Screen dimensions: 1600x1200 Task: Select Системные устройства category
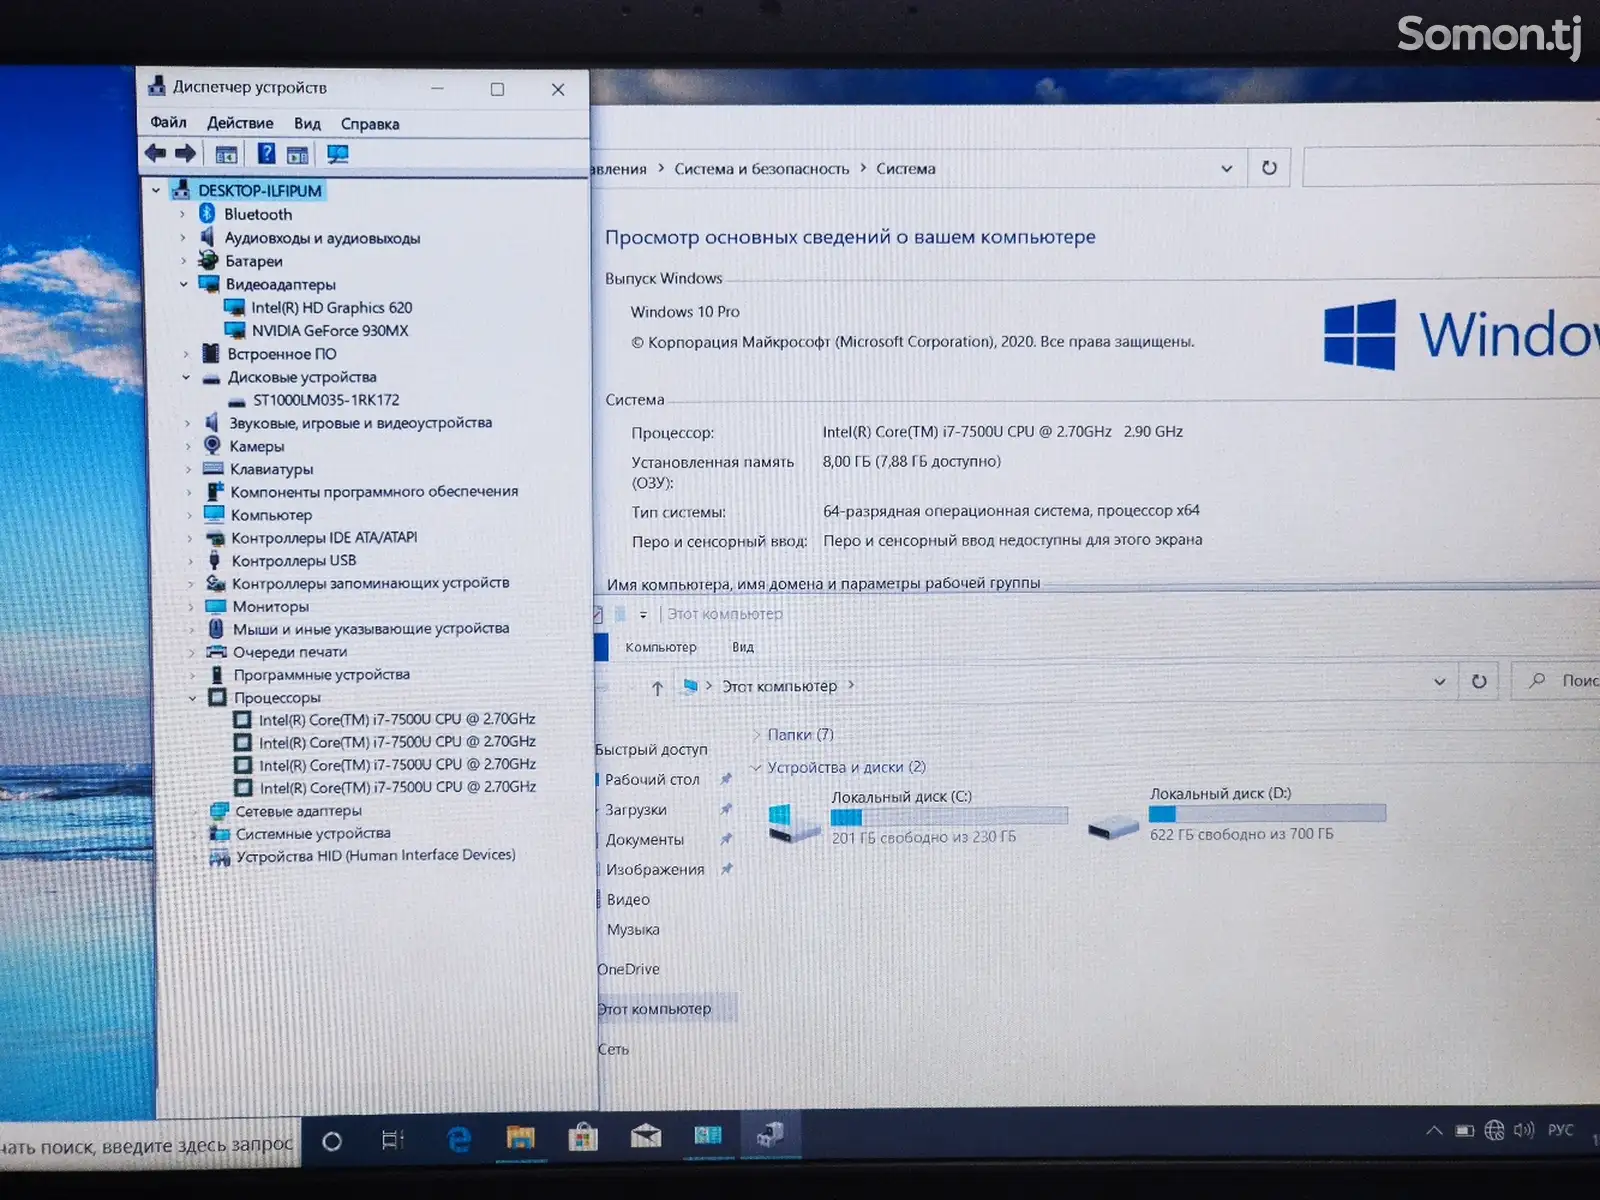coord(313,833)
